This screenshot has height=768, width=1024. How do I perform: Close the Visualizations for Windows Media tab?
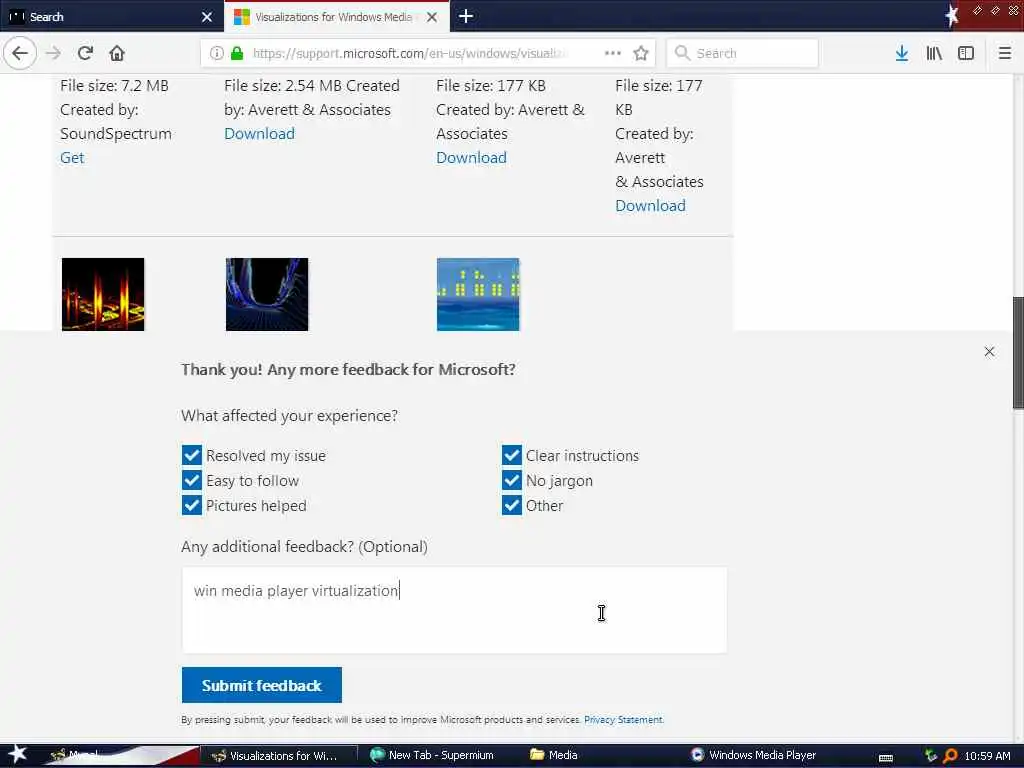[x=432, y=17]
